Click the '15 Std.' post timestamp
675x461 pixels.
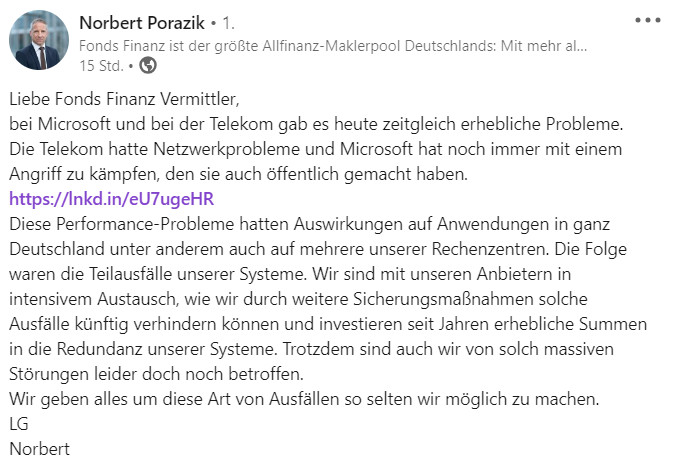pyautogui.click(x=101, y=66)
